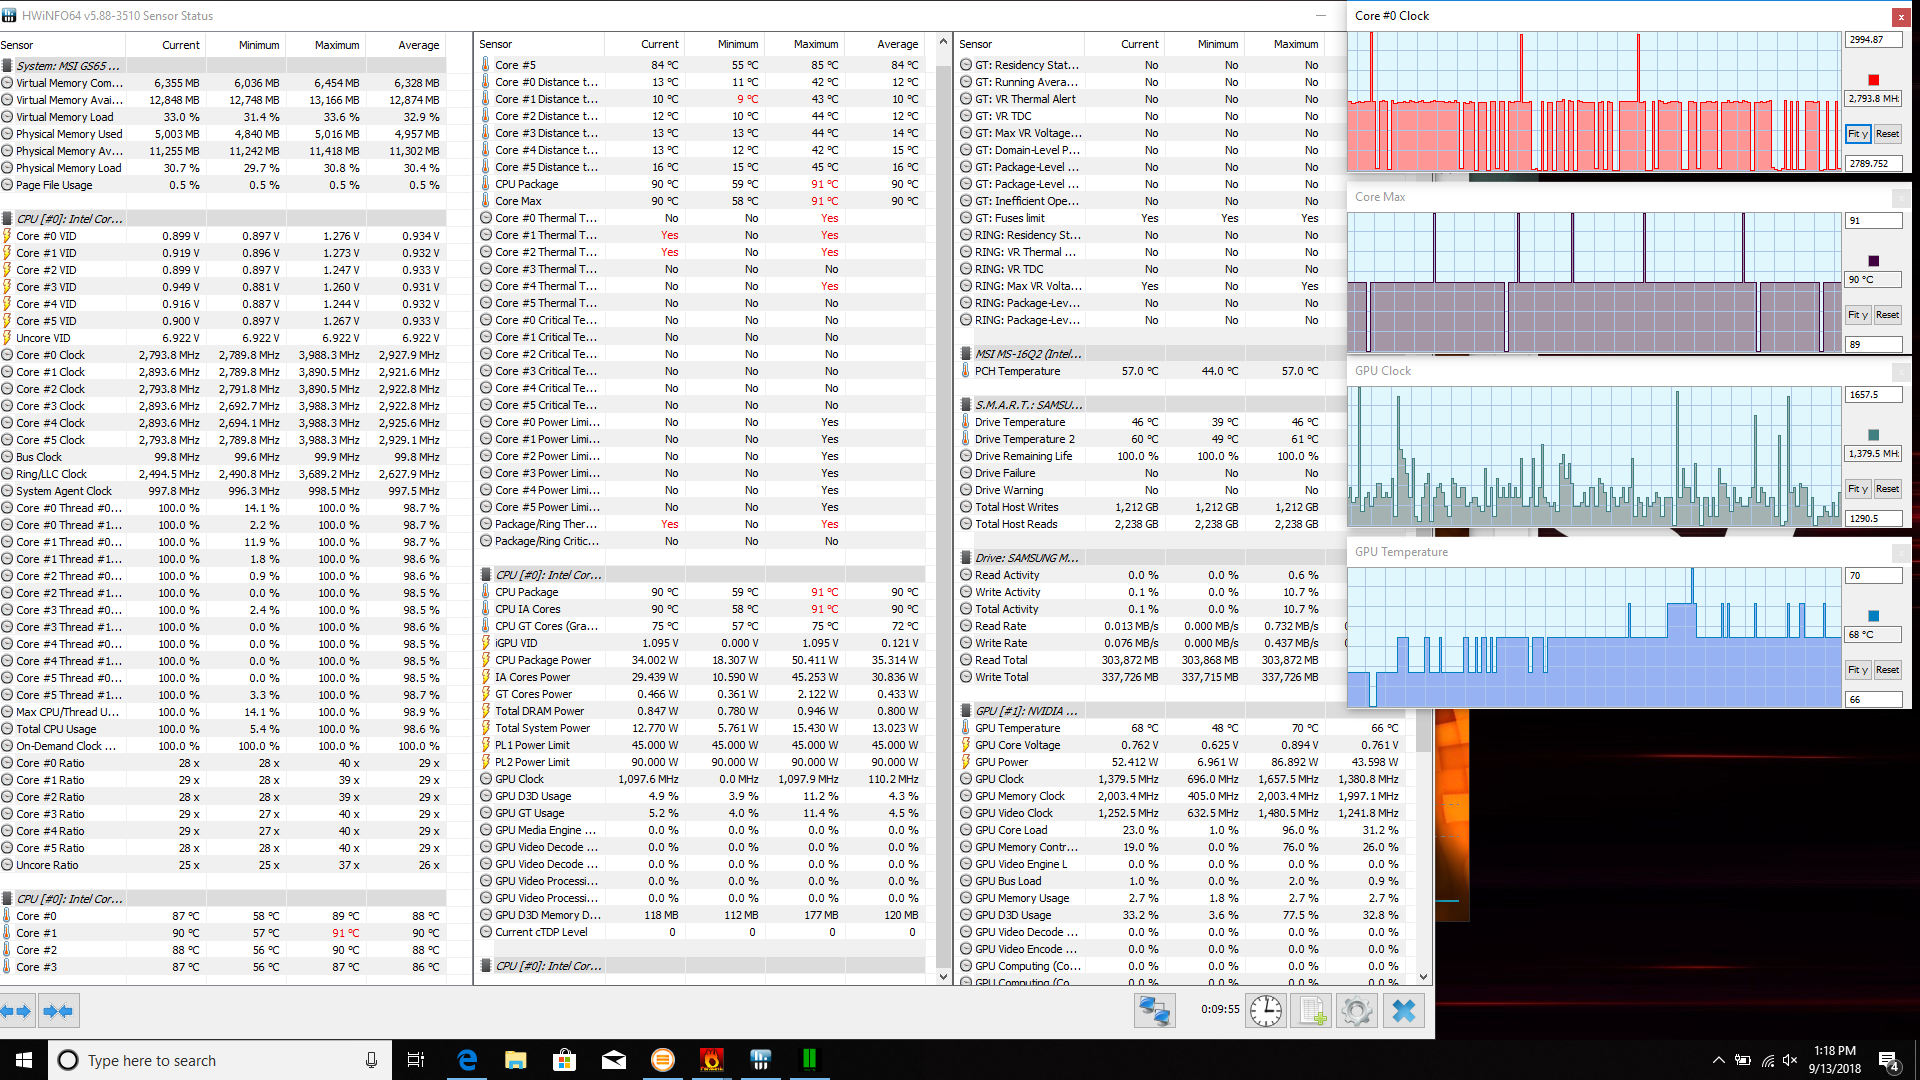The height and width of the screenshot is (1080, 1920).
Task: Select the S.M.A.R.T.: SAMSU sensor group
Action: 1028,405
